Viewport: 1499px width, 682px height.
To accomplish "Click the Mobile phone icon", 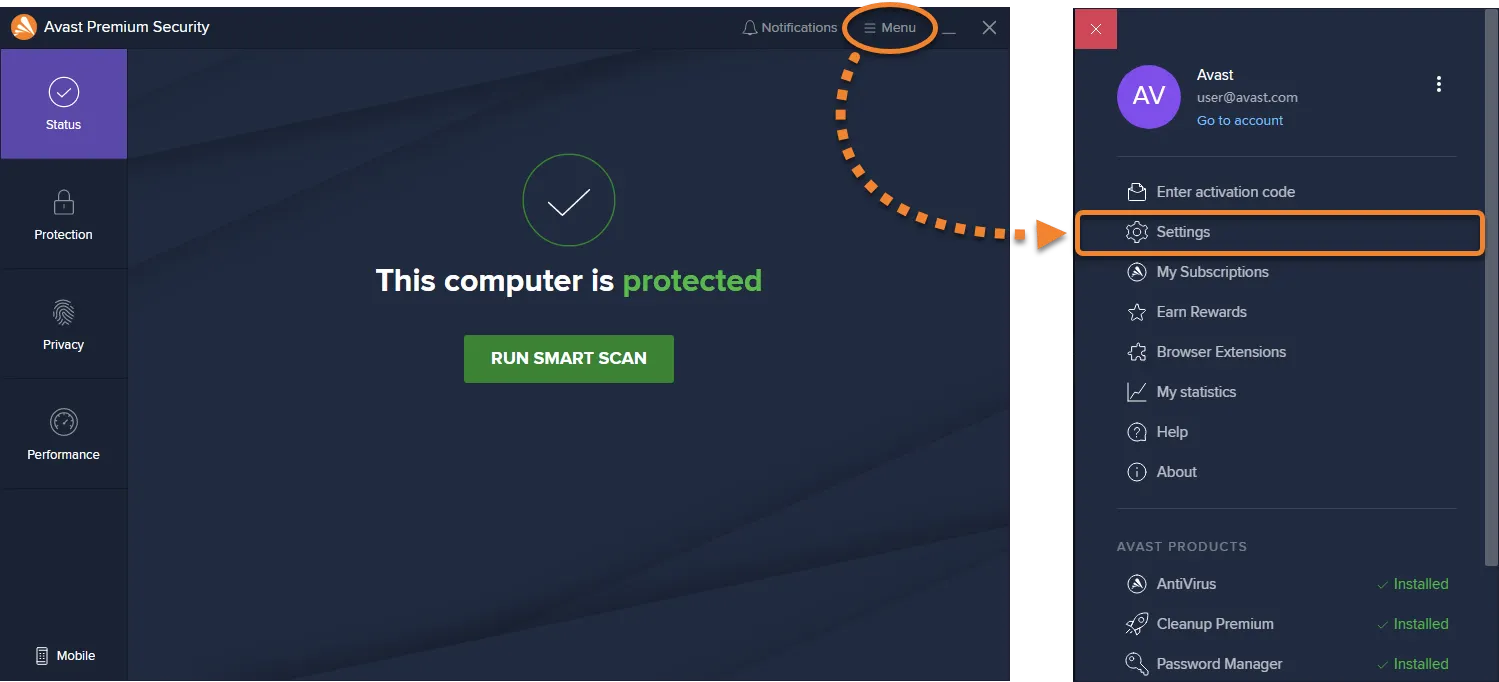I will click(42, 656).
